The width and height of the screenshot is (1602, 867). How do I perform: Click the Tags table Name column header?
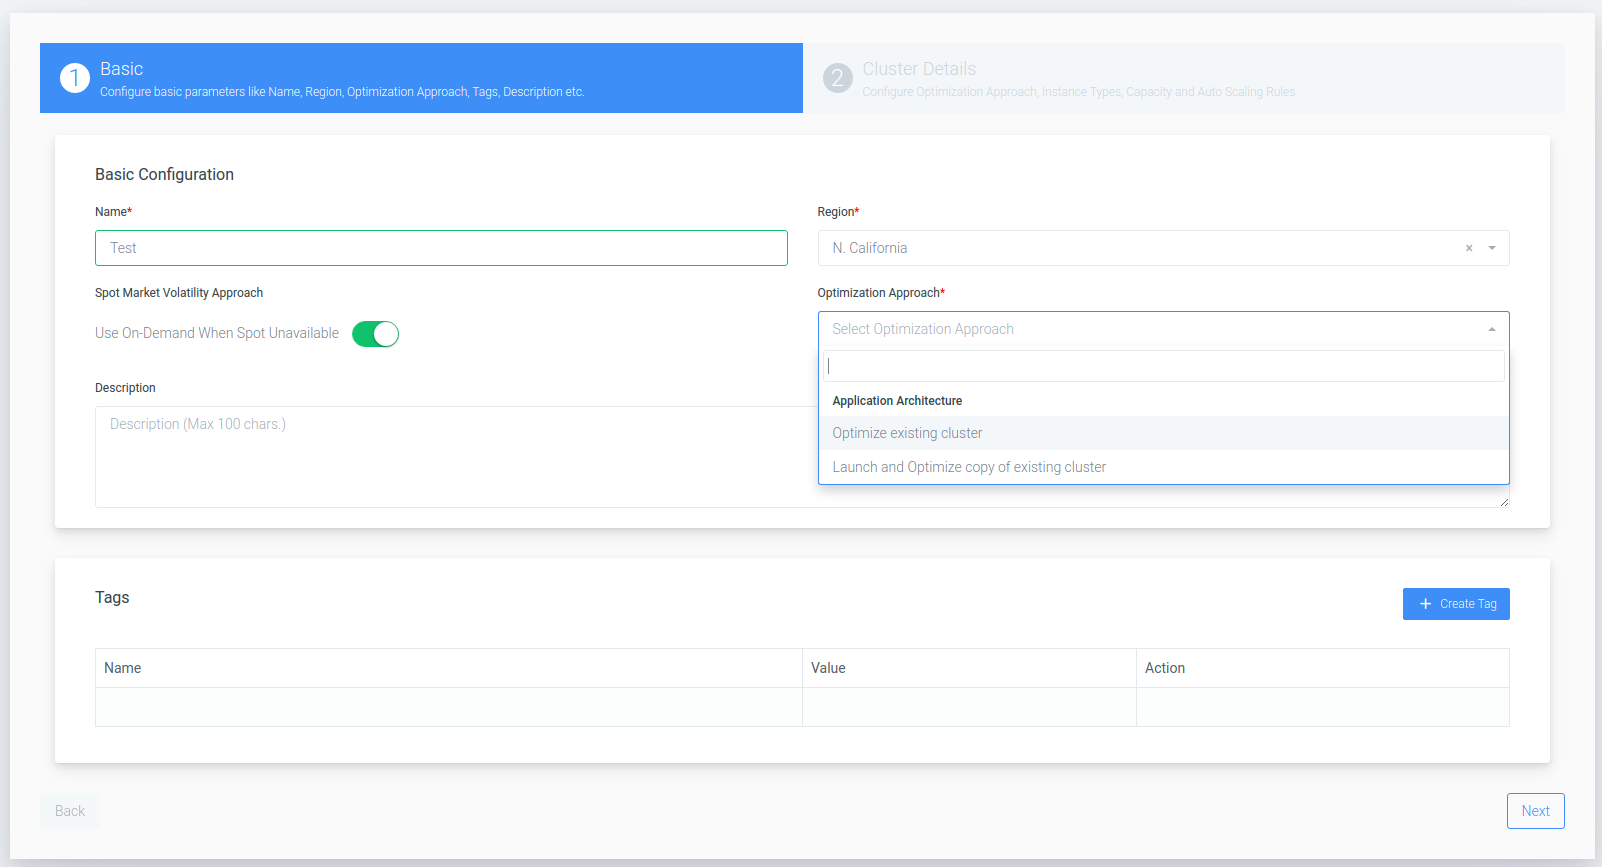pos(449,668)
